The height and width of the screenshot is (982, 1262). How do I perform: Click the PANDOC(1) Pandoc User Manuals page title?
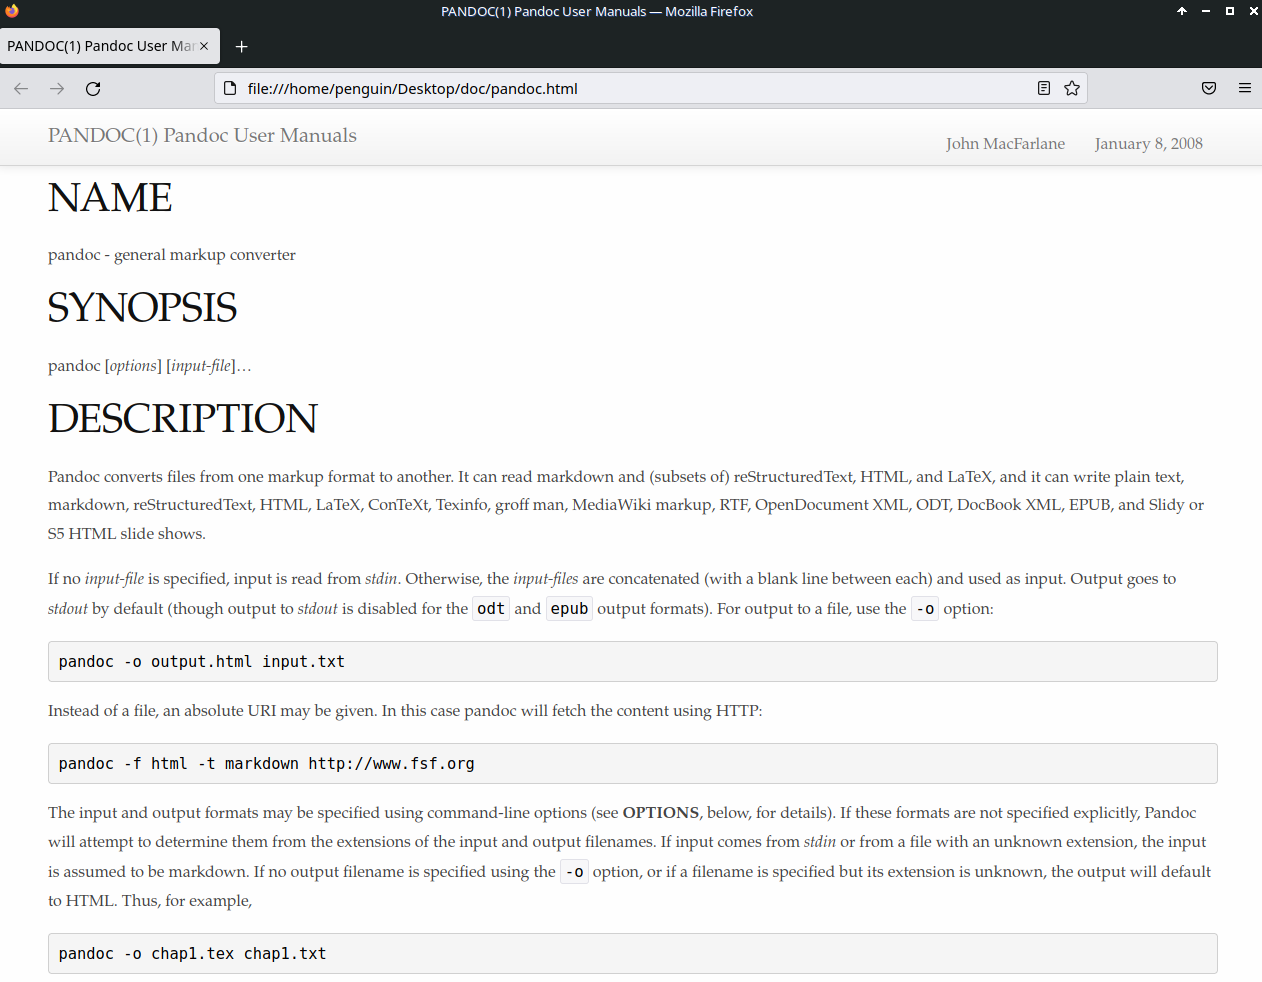202,135
